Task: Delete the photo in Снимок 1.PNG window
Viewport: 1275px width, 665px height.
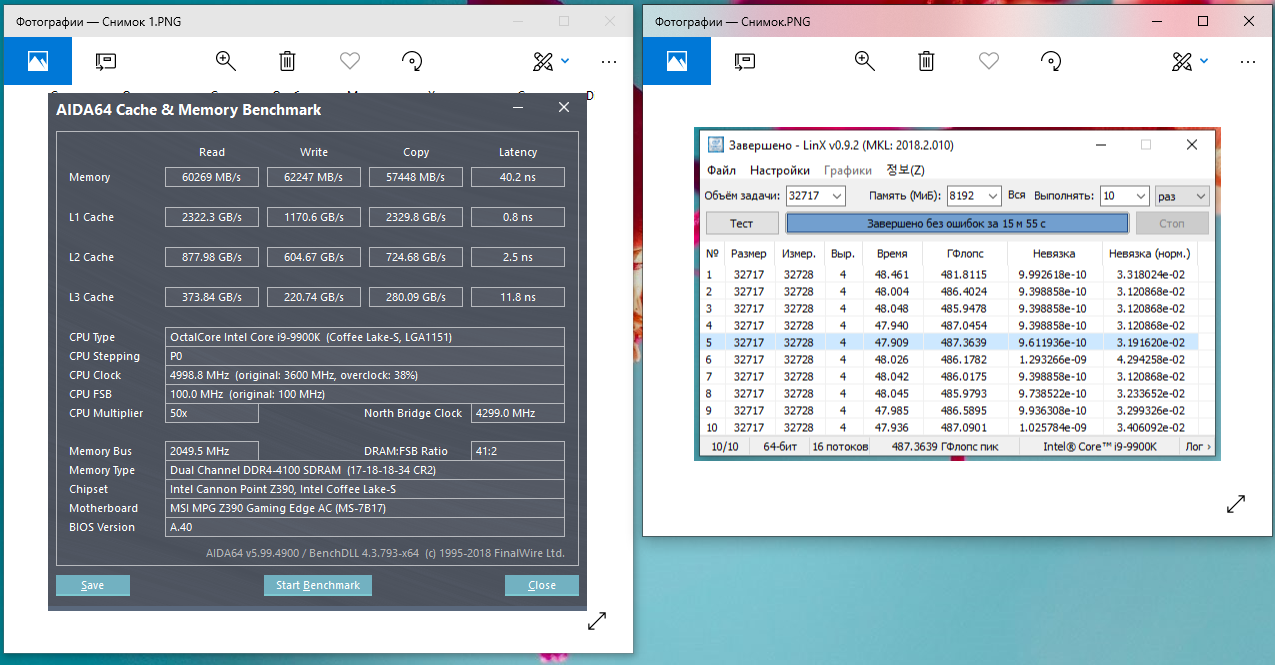Action: pos(287,61)
